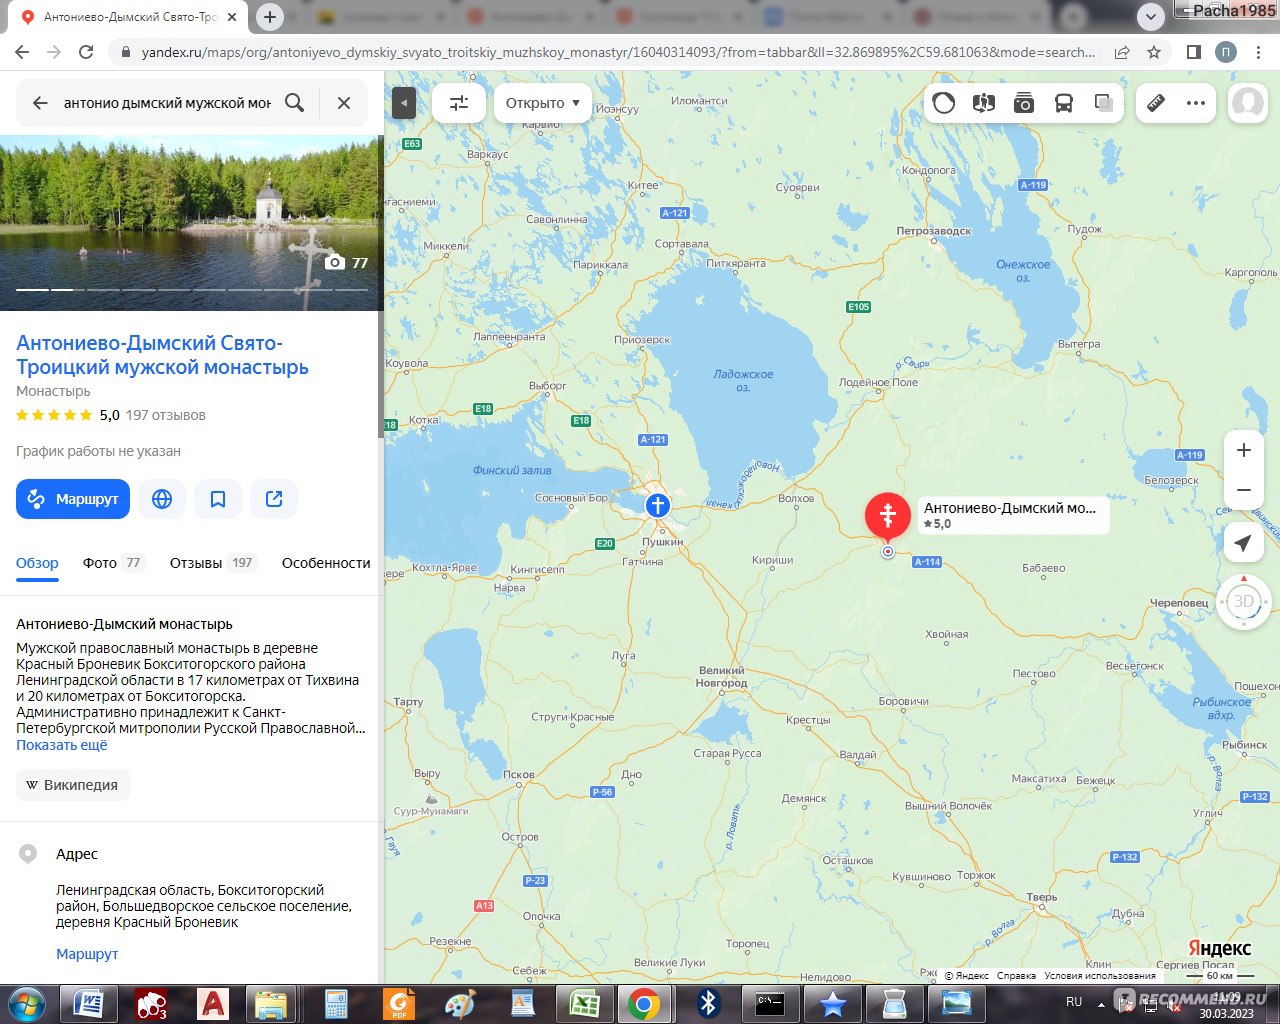Image resolution: width=1280 pixels, height=1024 pixels.
Task: Click the share icon button
Action: [x=274, y=499]
